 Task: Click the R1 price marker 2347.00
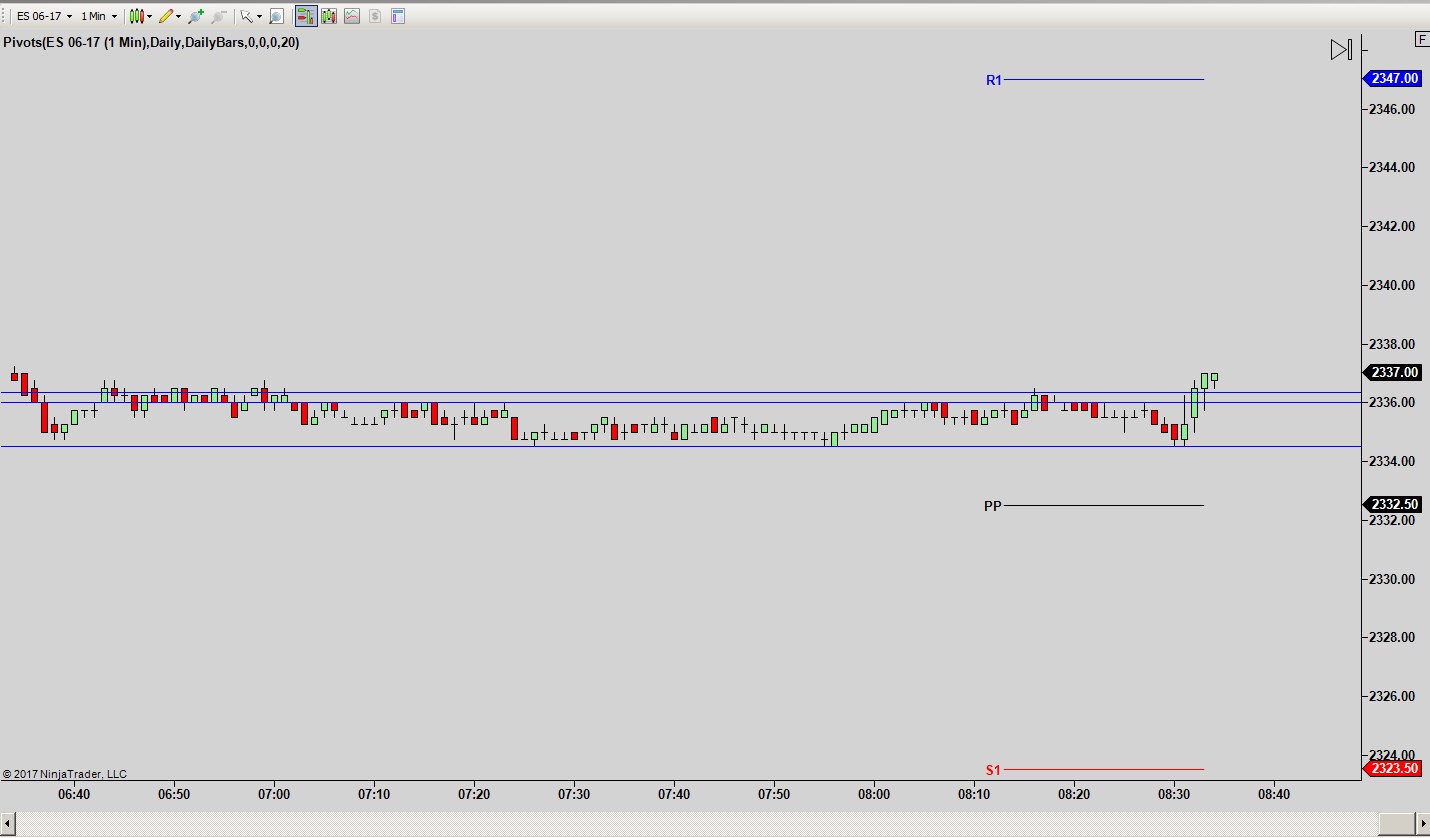point(1393,78)
